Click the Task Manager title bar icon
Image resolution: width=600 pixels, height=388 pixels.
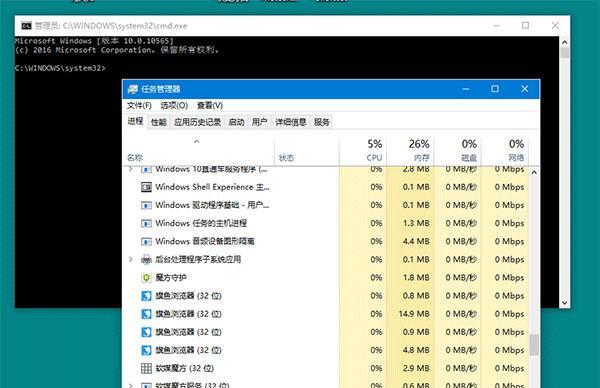click(x=133, y=89)
